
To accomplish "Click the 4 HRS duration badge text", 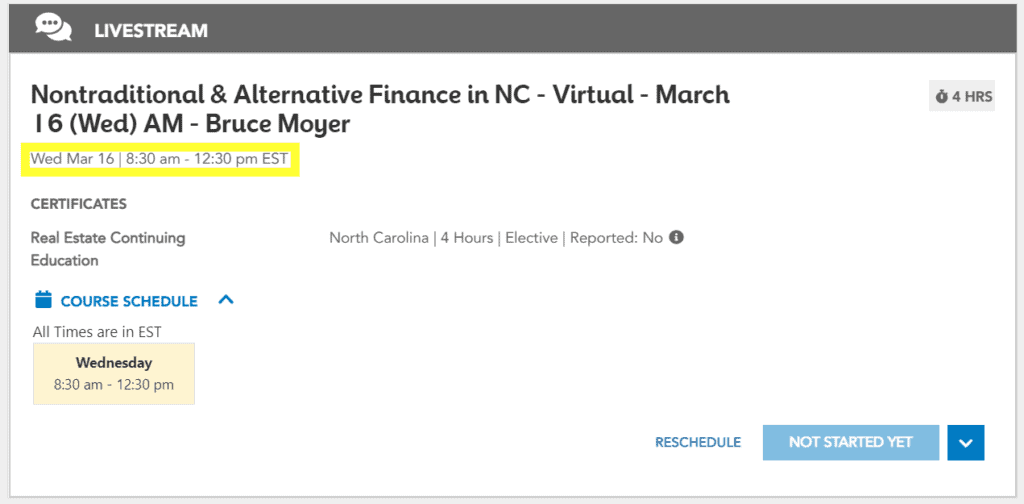I will (x=972, y=97).
